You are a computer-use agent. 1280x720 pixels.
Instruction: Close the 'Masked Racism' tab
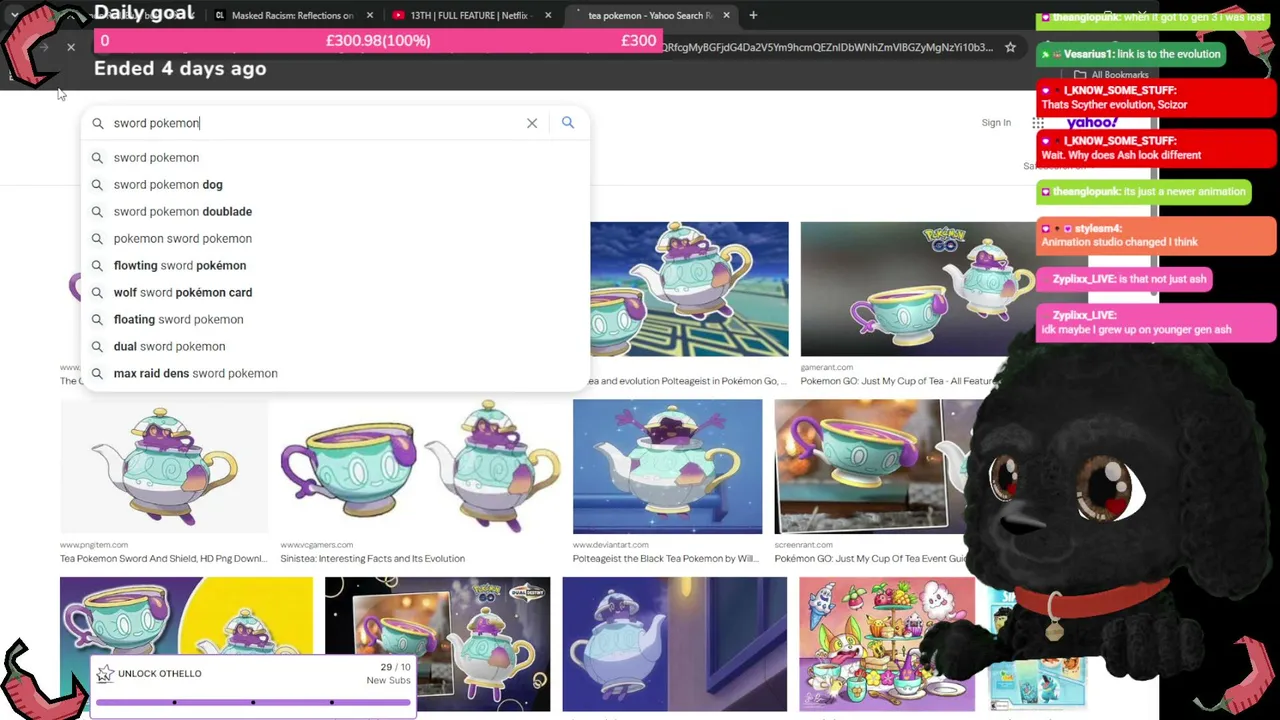coord(370,15)
